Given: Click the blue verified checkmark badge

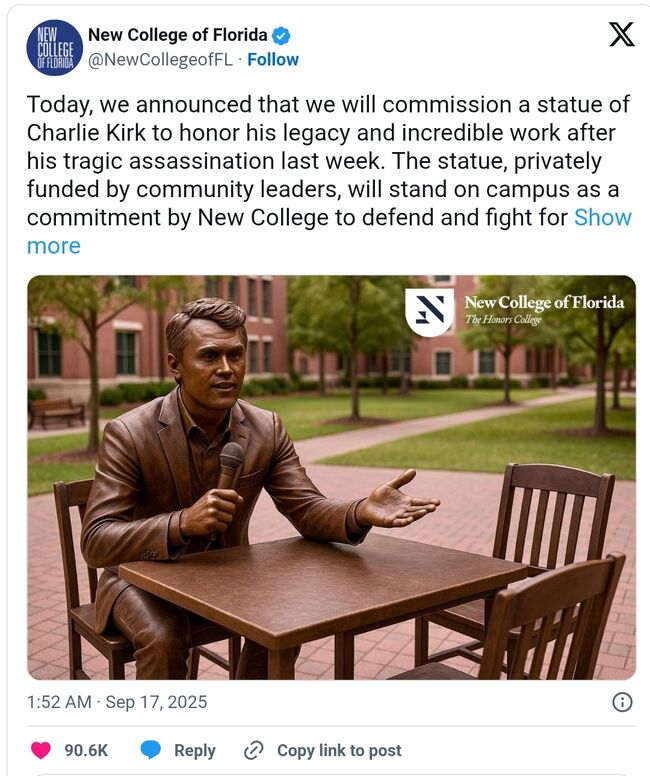Looking at the screenshot, I should (x=282, y=36).
